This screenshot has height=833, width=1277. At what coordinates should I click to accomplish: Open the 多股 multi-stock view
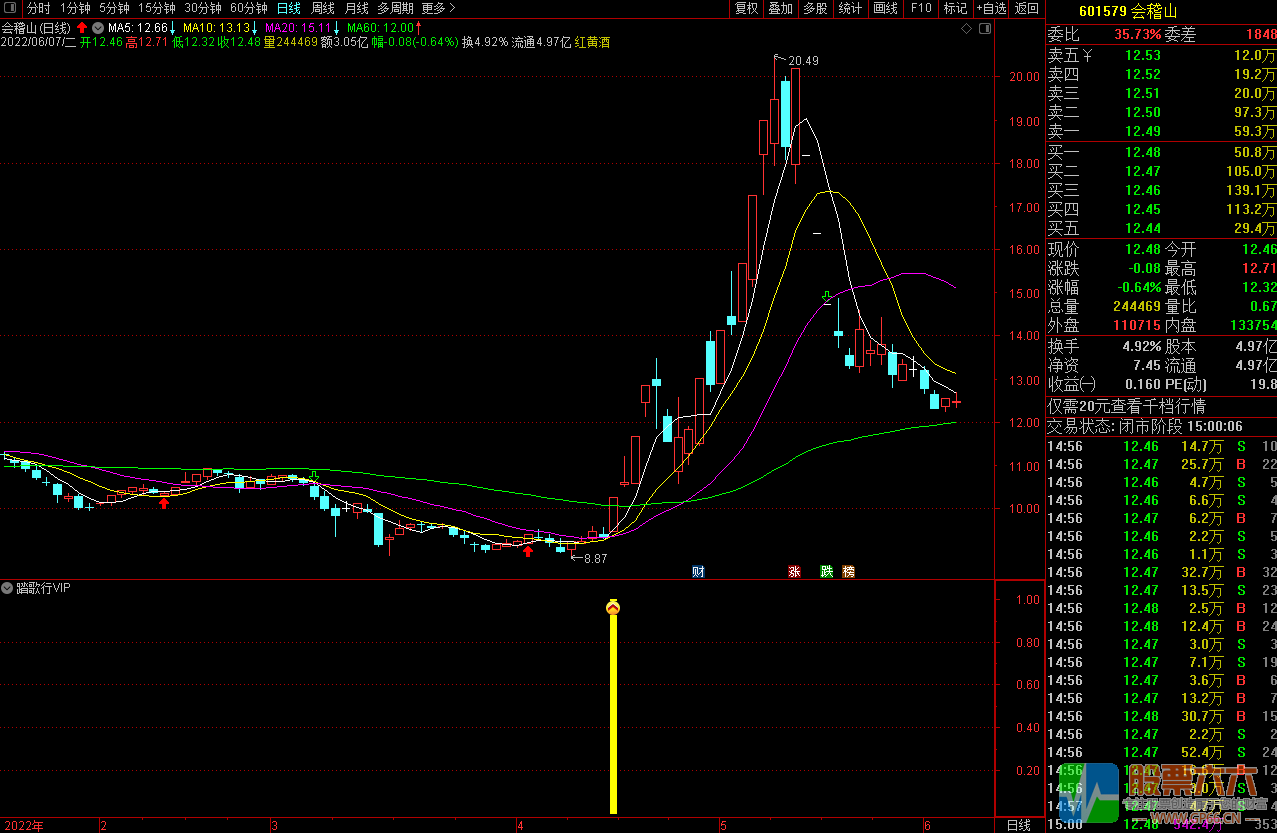pos(815,8)
